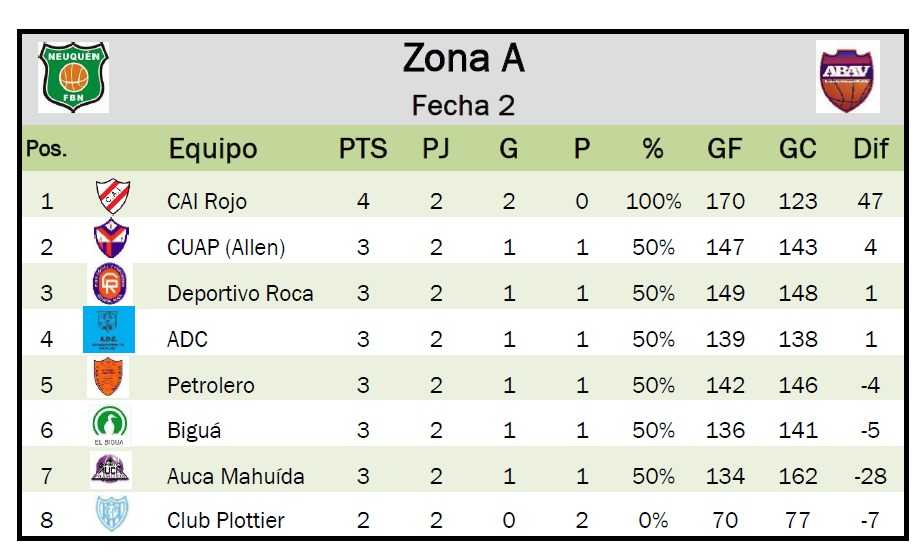Viewport: 923px width, 552px height.
Task: Click the 100% win percentage cell
Action: tap(653, 201)
